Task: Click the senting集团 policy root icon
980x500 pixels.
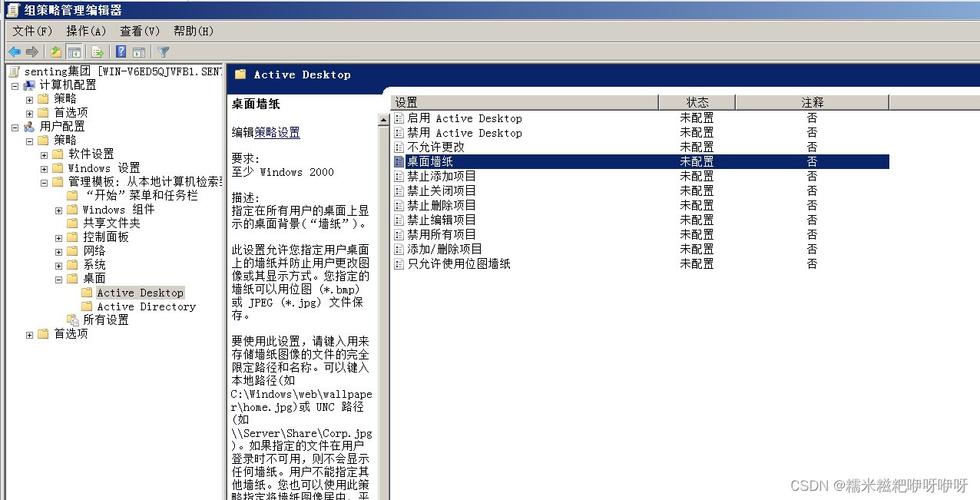Action: pos(15,71)
